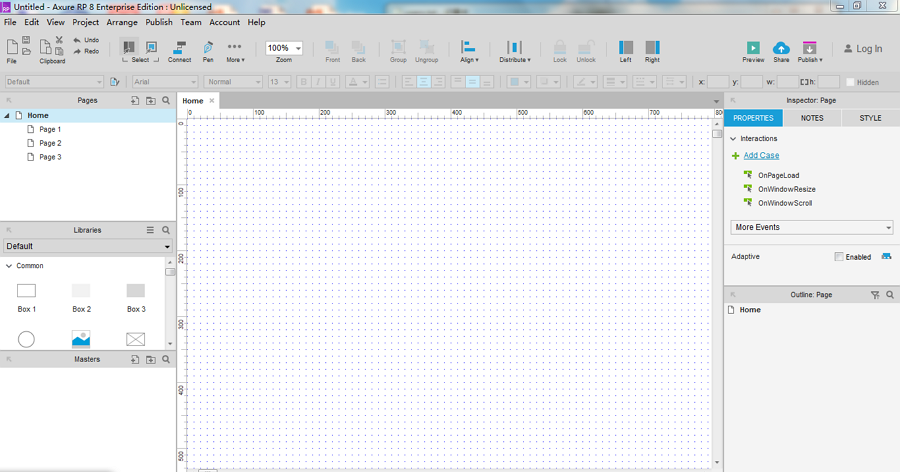Open the Arrange menu
Screen dimensions: 900x472
pos(121,22)
